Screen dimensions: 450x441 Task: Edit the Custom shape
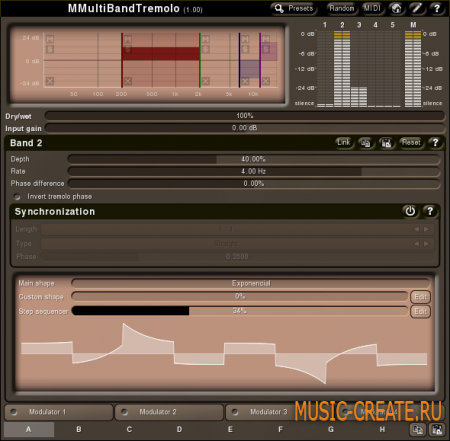pos(420,297)
